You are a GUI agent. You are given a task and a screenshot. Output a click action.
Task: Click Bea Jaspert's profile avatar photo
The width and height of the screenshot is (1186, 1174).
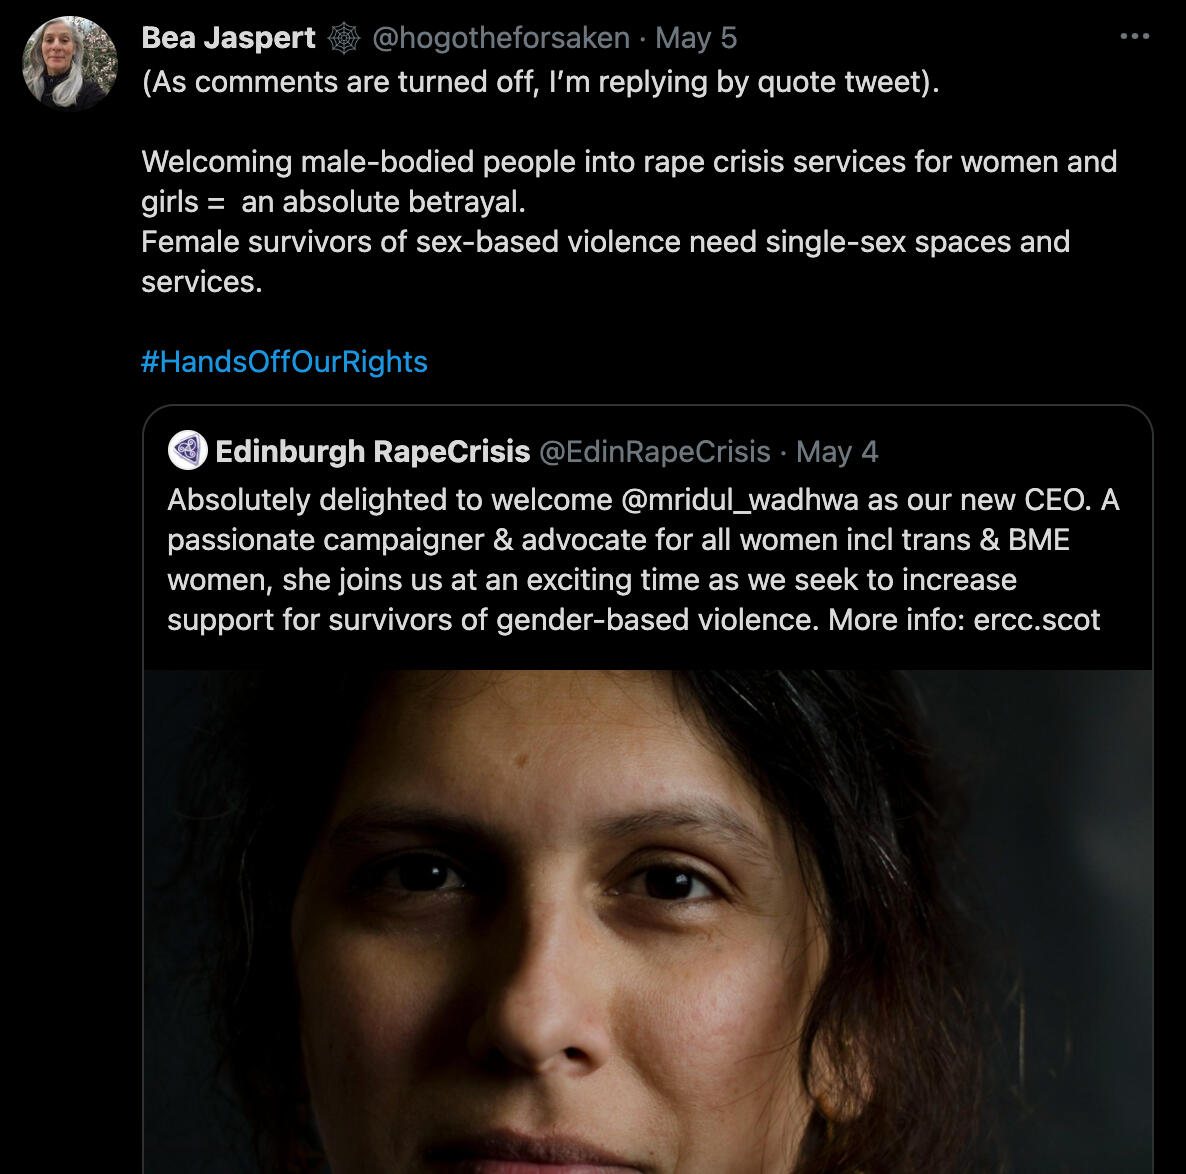[70, 63]
